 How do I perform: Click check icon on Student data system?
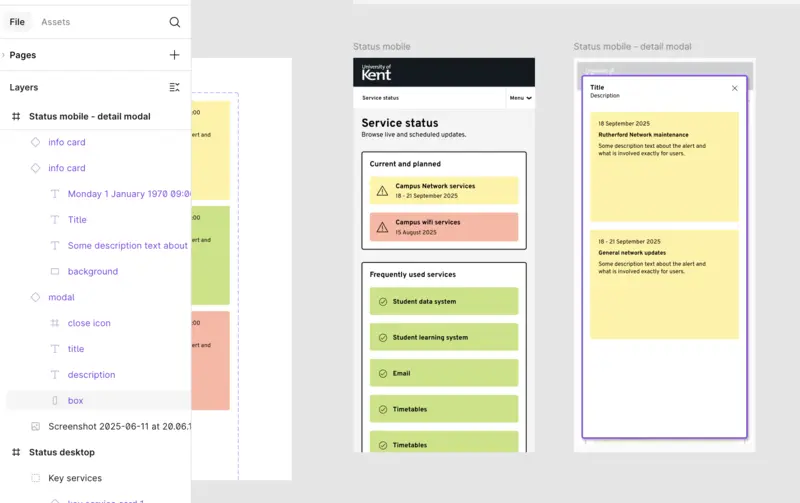pos(382,302)
